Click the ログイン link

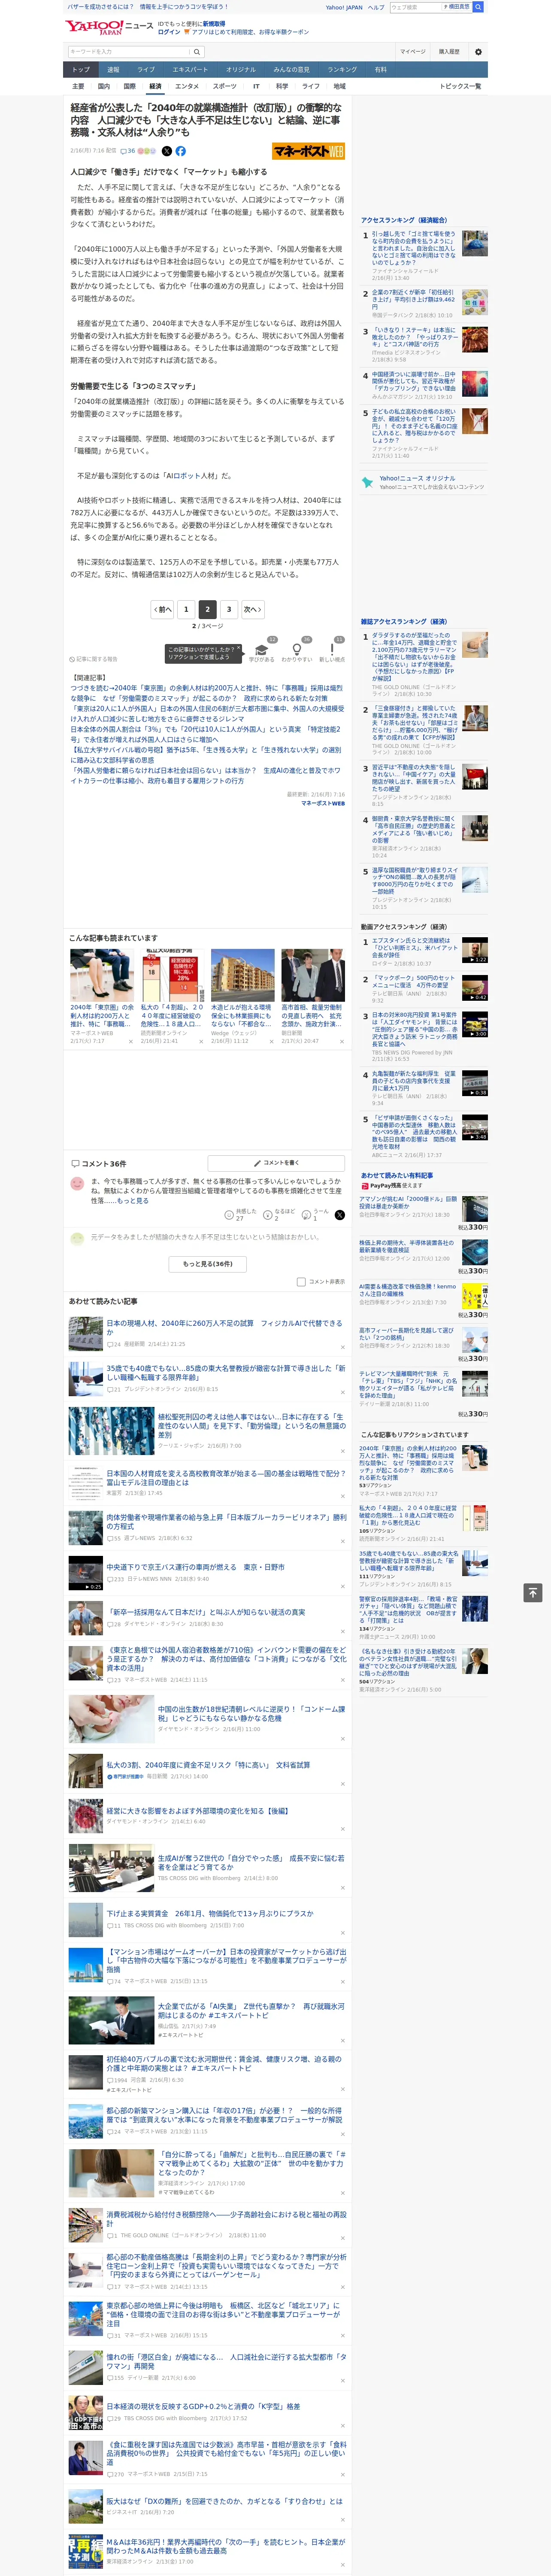[169, 32]
